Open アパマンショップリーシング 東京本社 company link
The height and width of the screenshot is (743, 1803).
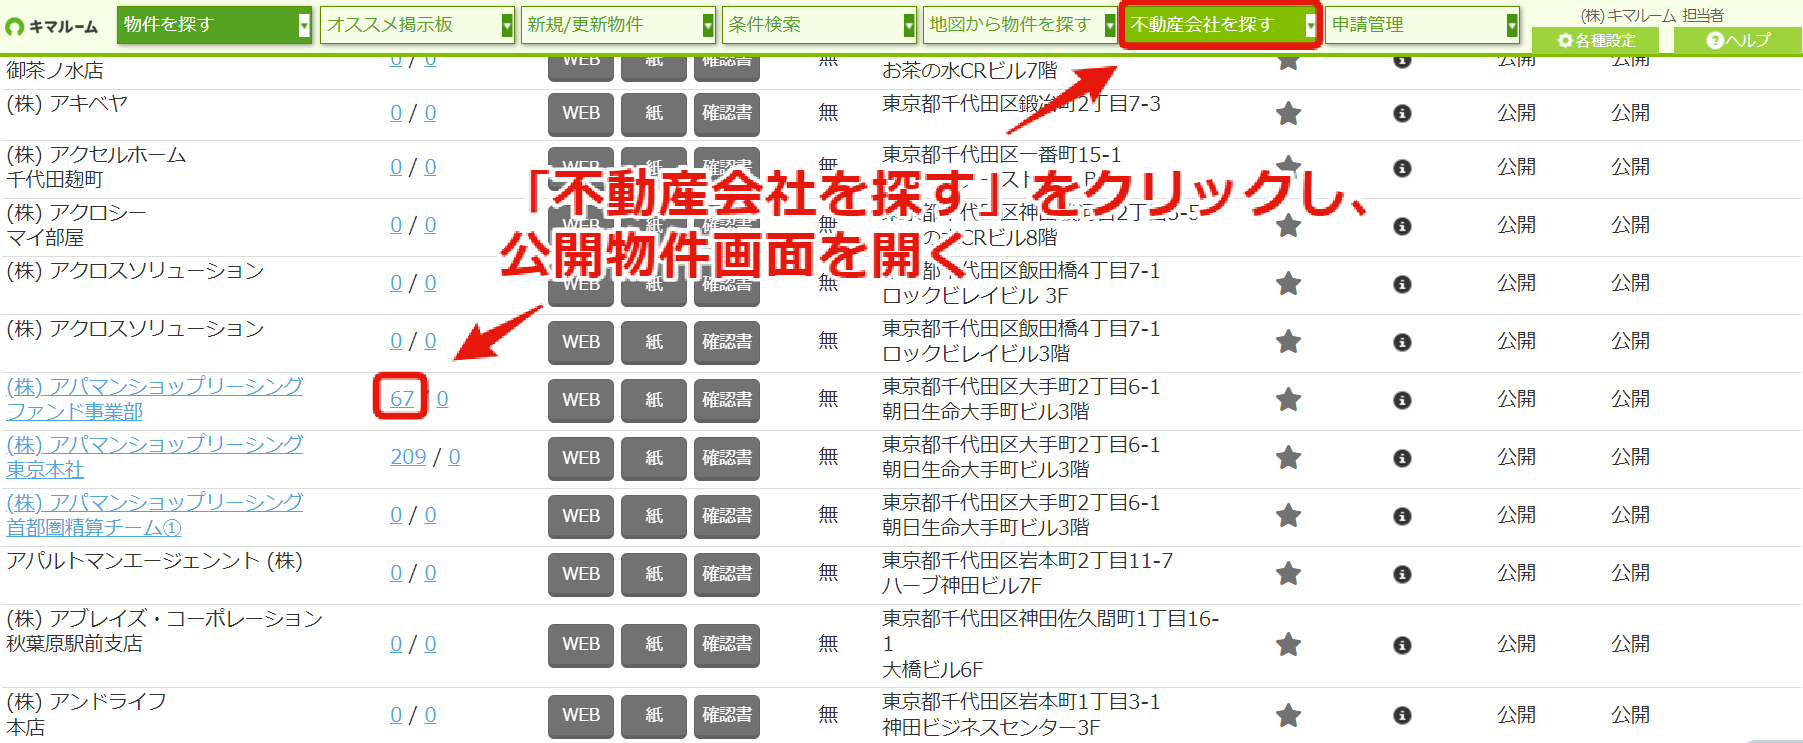click(x=155, y=457)
